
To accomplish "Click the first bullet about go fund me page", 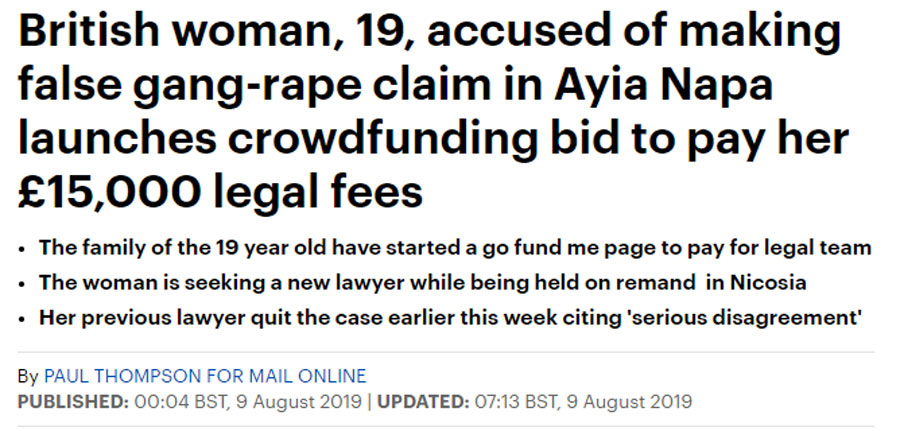I will (x=455, y=248).
